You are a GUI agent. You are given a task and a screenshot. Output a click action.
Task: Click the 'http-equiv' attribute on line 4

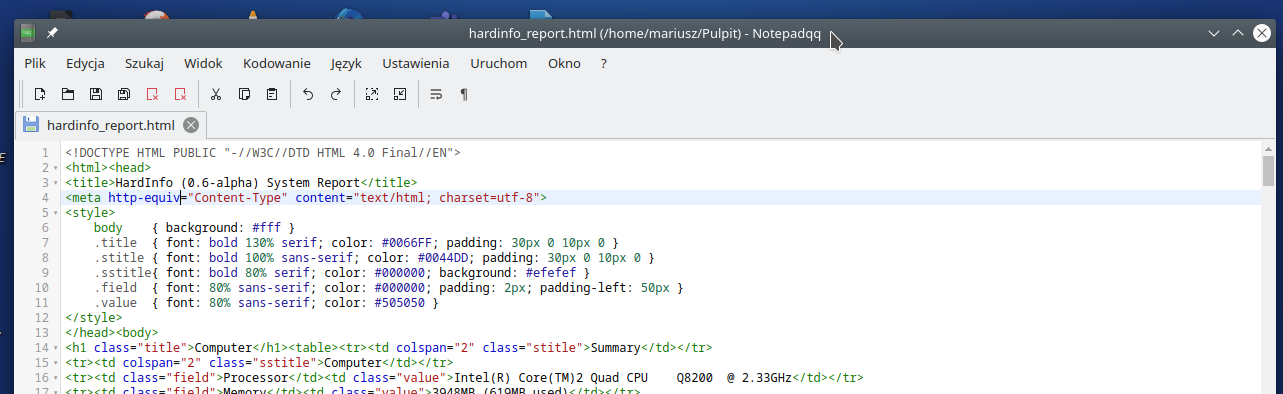(x=144, y=198)
